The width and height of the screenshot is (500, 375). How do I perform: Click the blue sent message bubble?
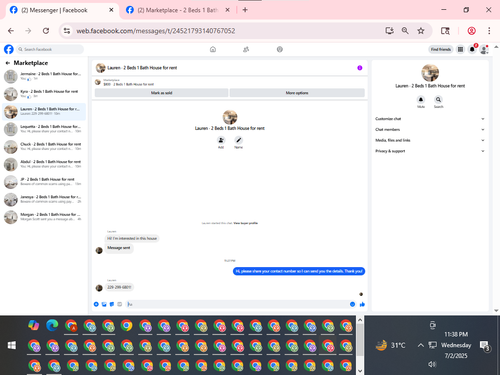tap(299, 271)
